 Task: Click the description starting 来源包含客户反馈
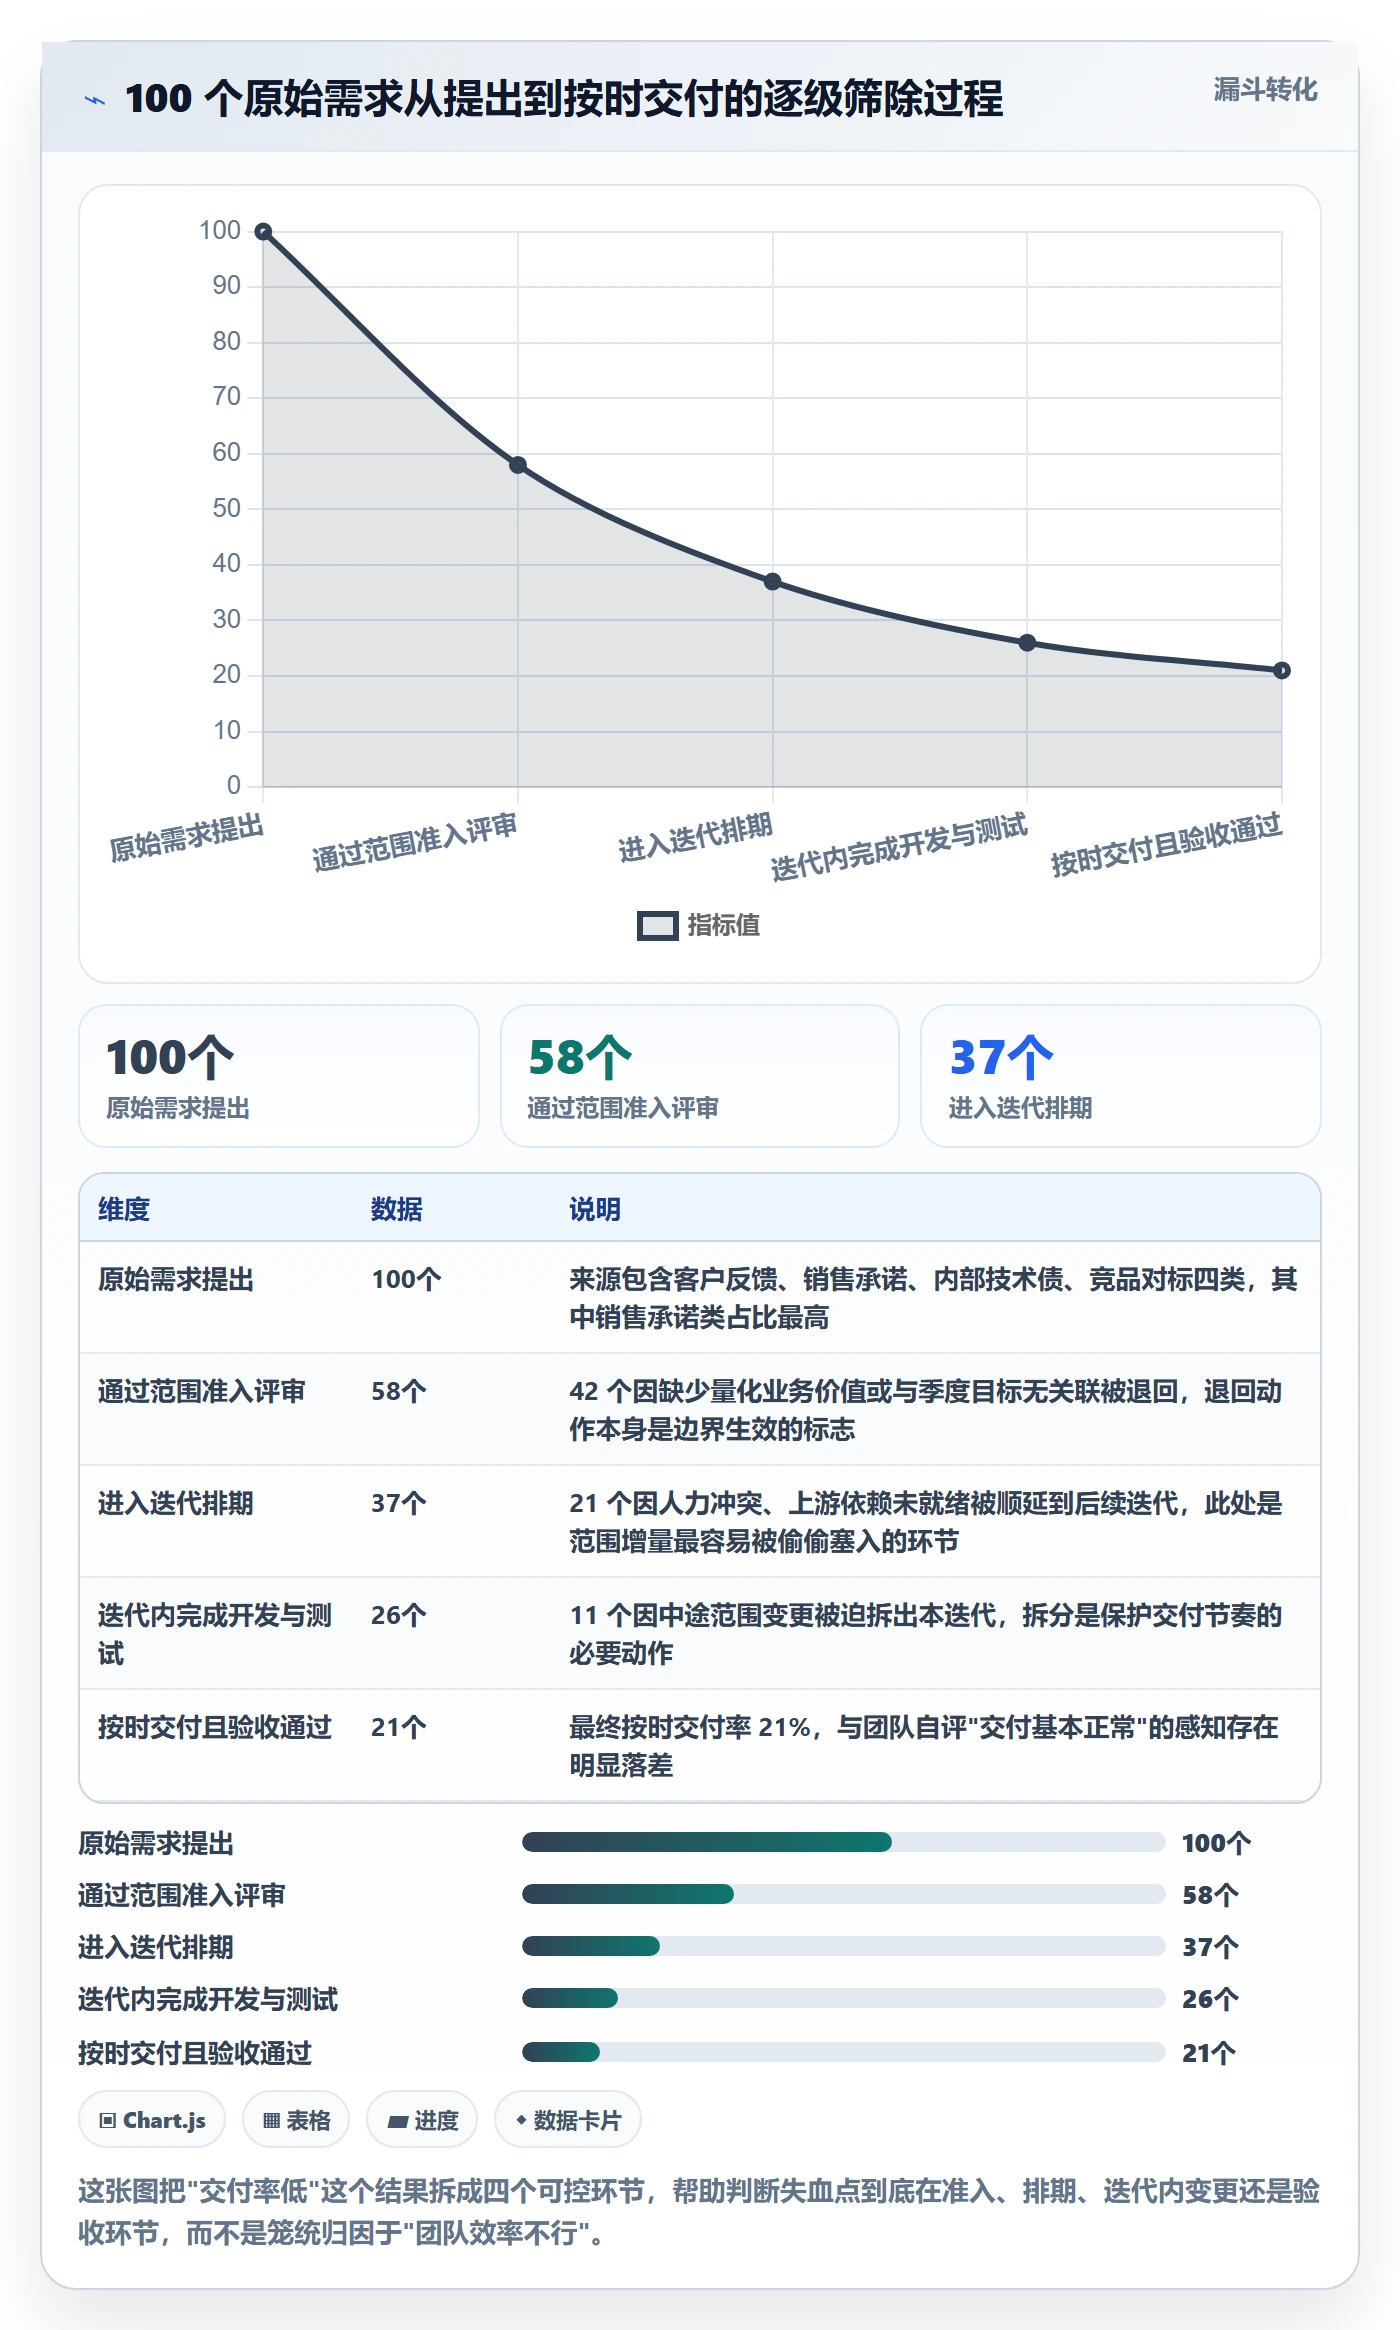pos(934,1298)
